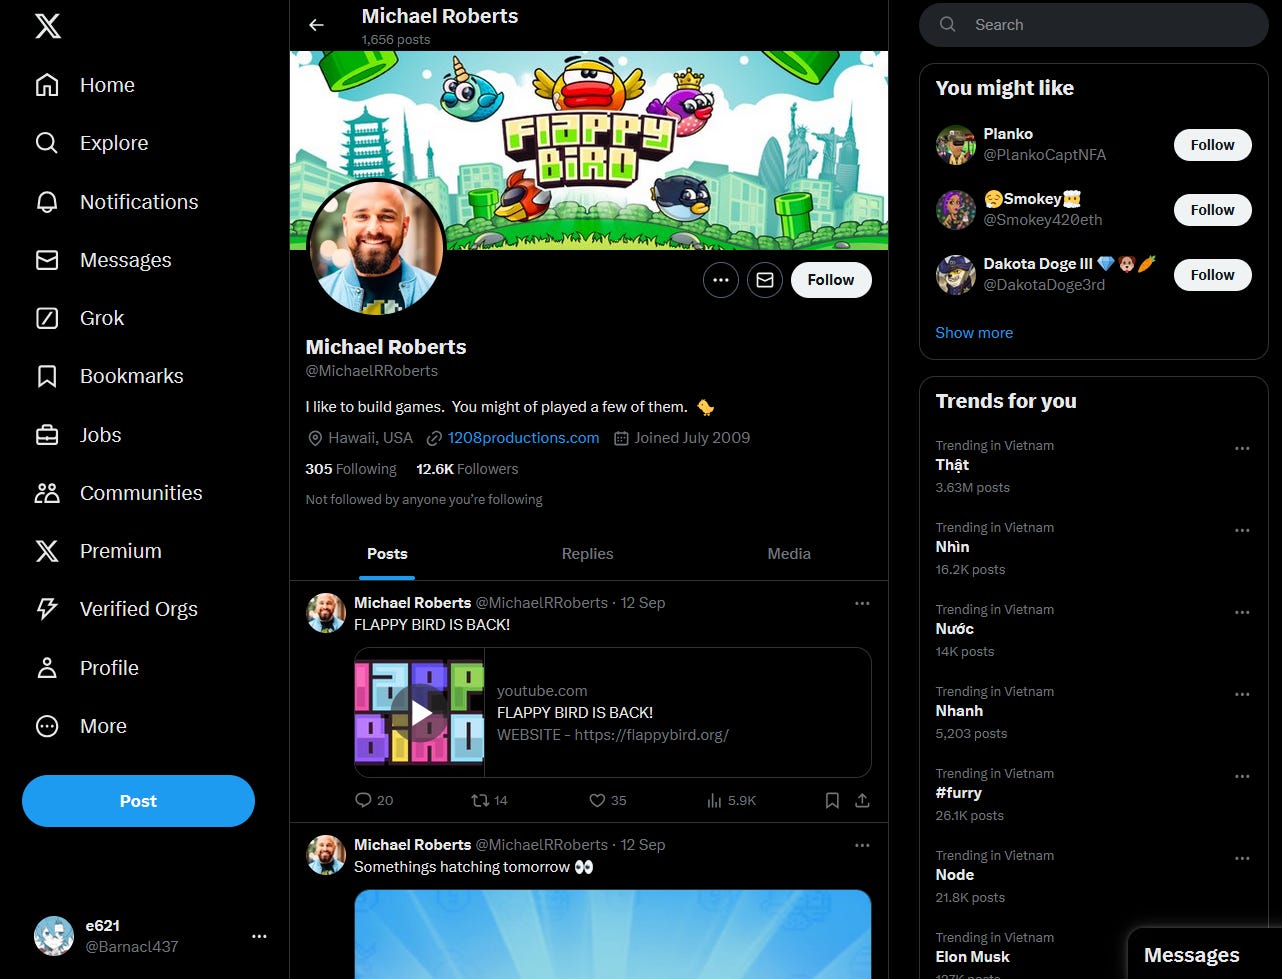This screenshot has height=979, width=1282.
Task: Open the Explore search page
Action: pyautogui.click(x=91, y=143)
